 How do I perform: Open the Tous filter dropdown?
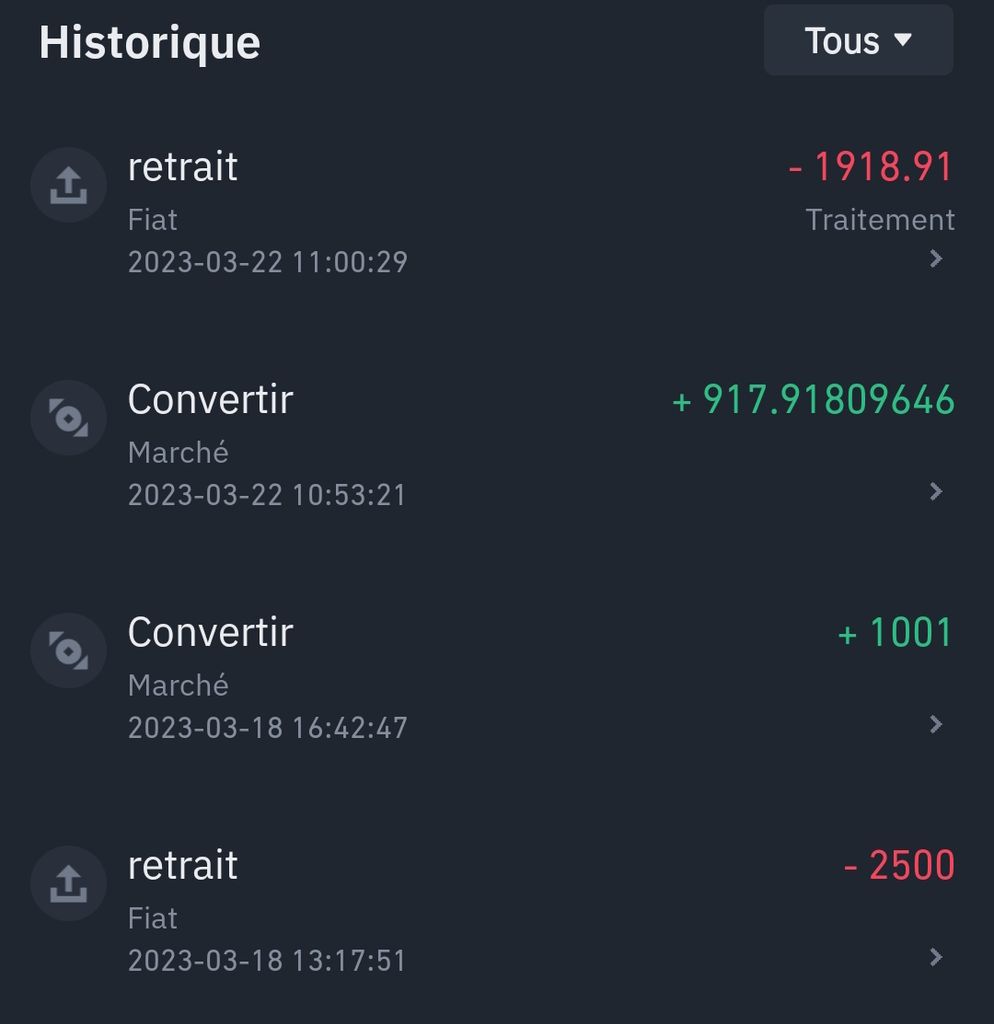858,41
